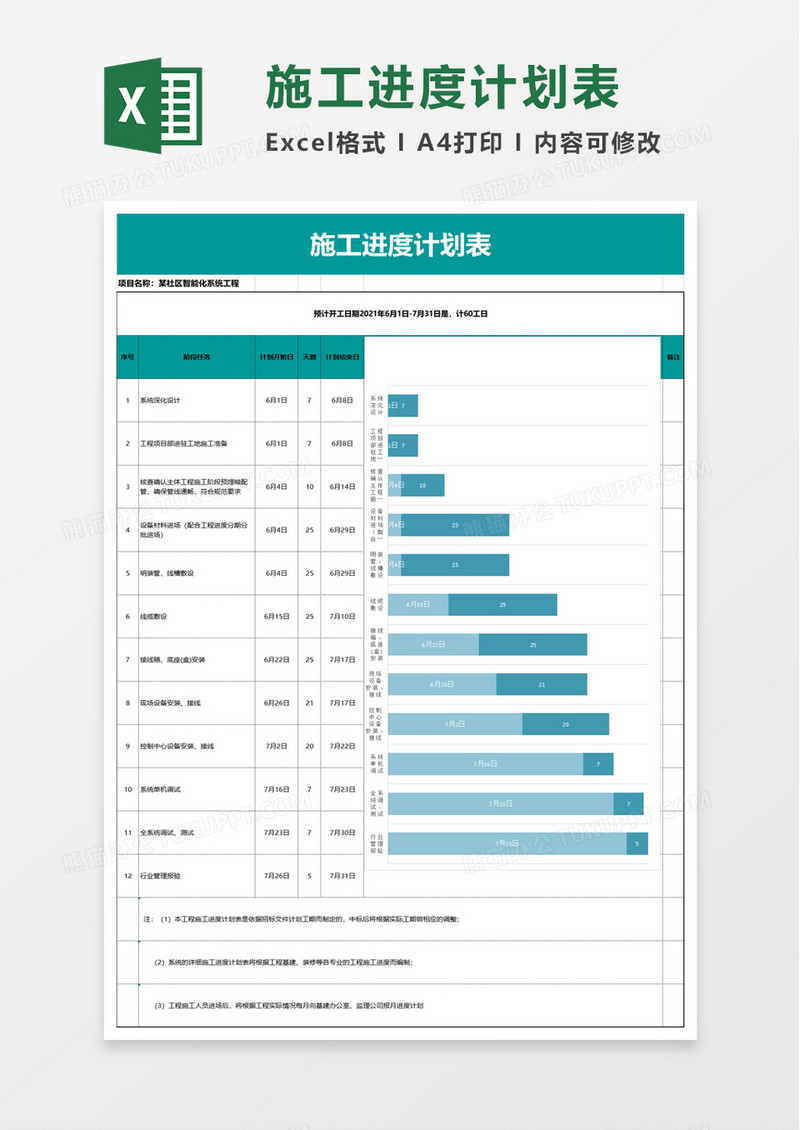Select sequence number cell 12
The image size is (800, 1130).
click(128, 876)
